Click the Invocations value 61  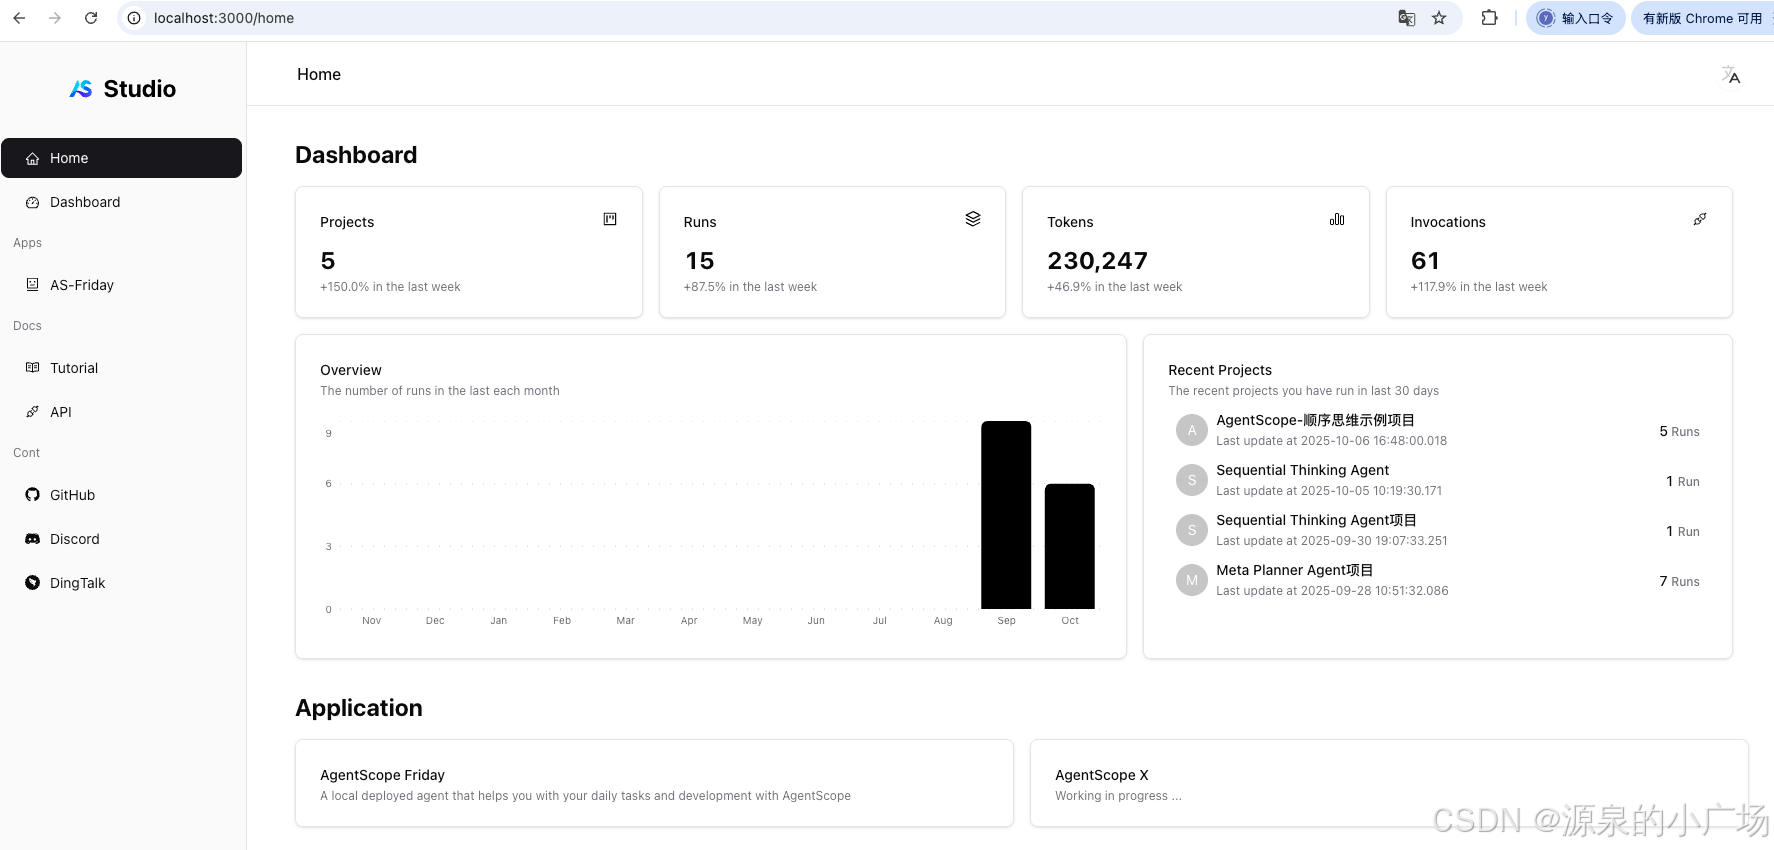click(1425, 261)
